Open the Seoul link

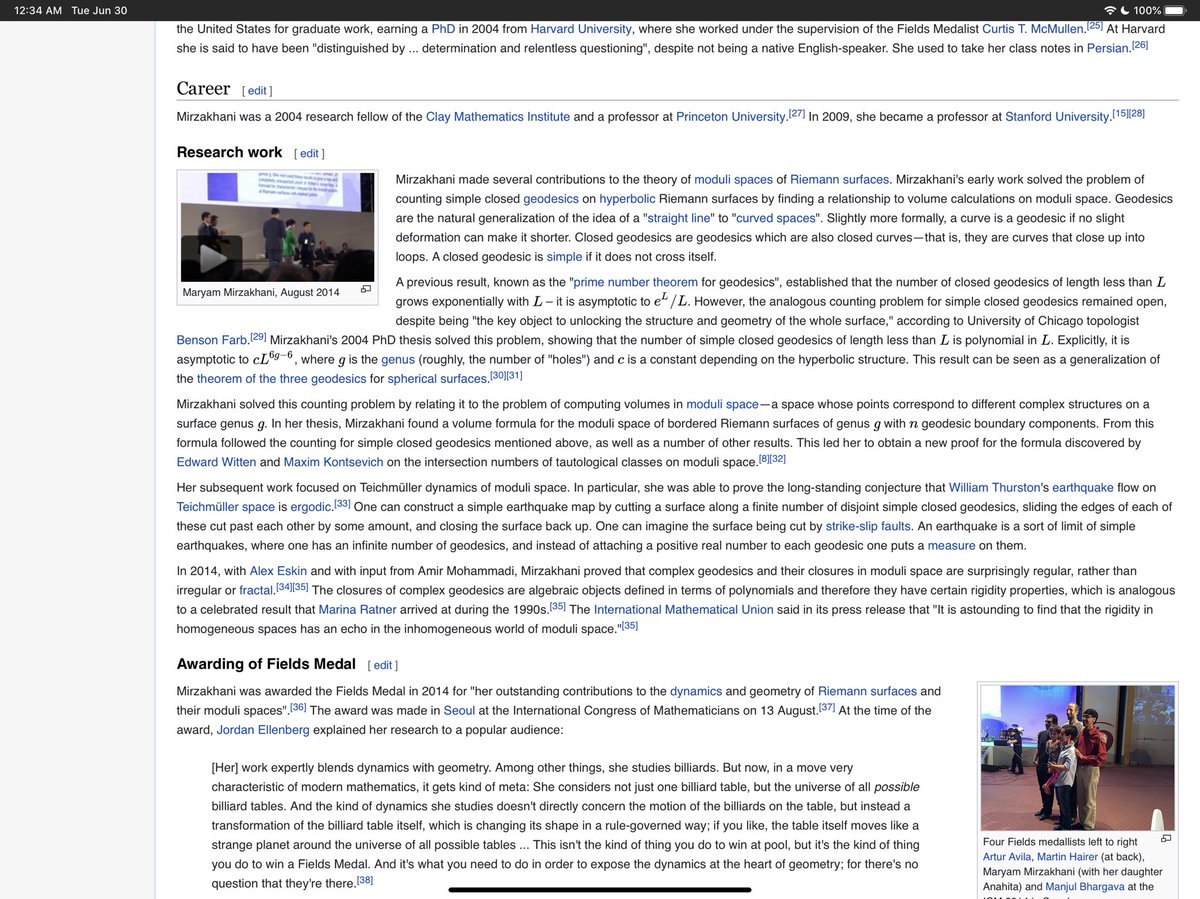pyautogui.click(x=460, y=710)
